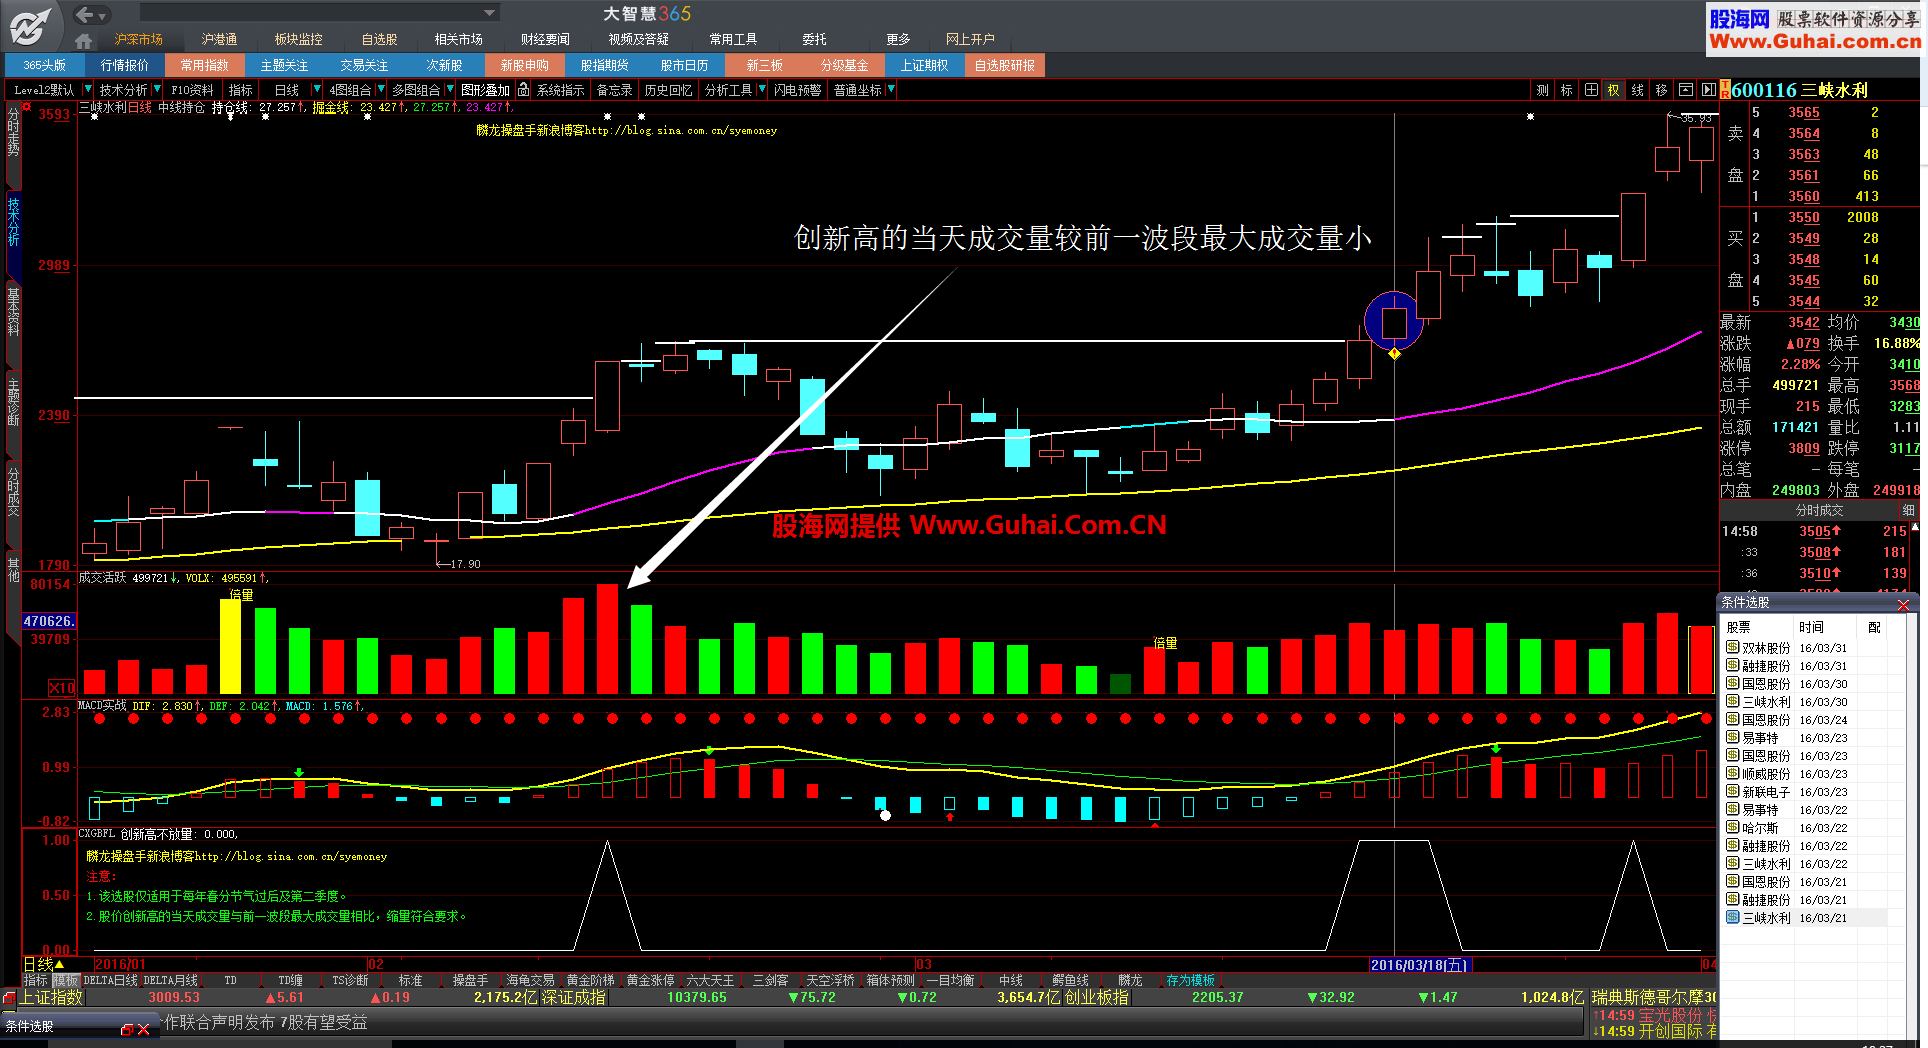Viewport: 1928px width, 1048px height.
Task: Switch to the 指标 tab at bottom-left
Action: (36, 981)
